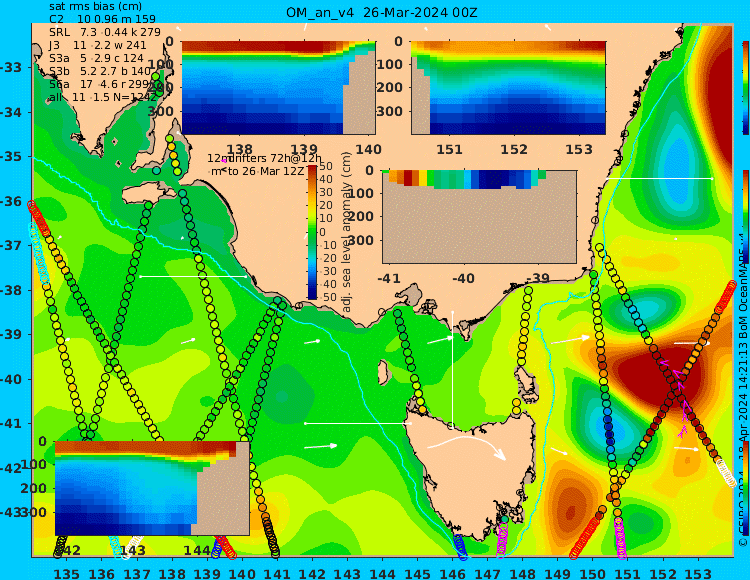Click the curved white arrow over Tasmania

coord(466,447)
